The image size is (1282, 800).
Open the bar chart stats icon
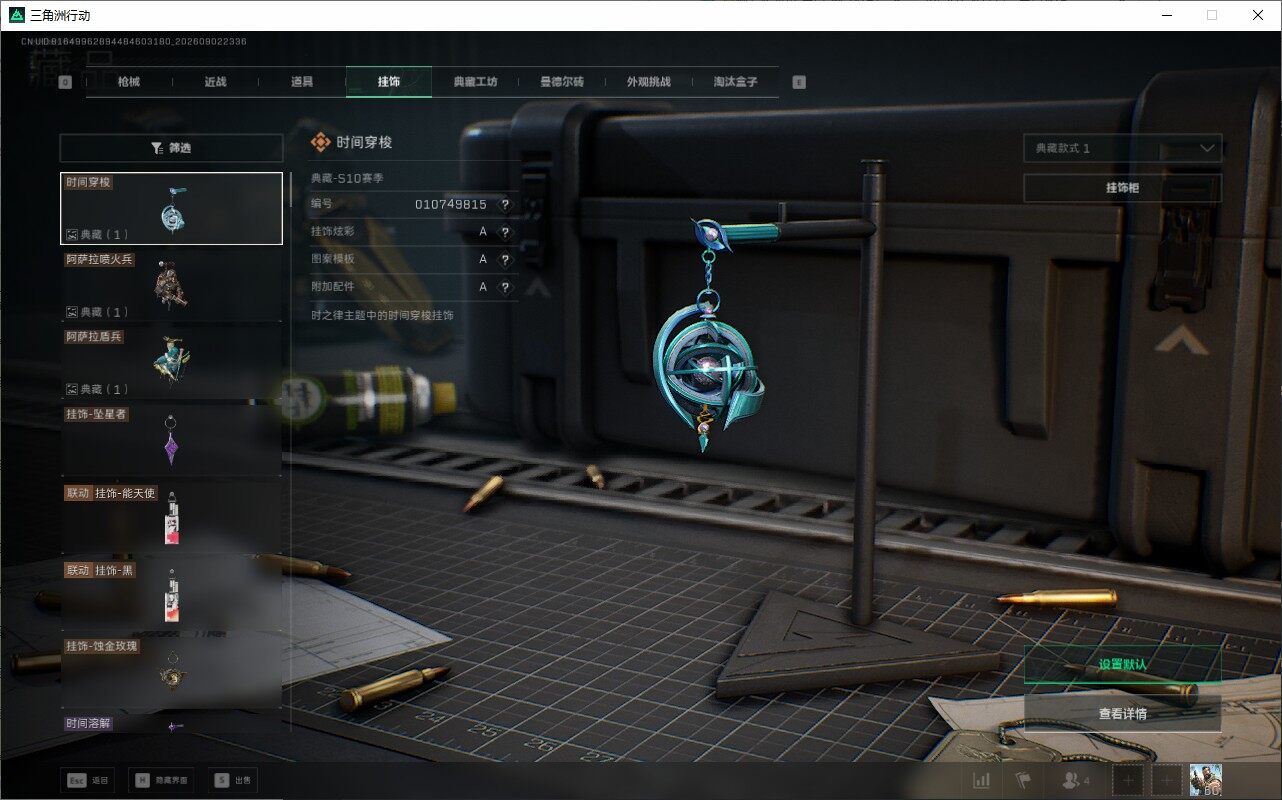(982, 780)
